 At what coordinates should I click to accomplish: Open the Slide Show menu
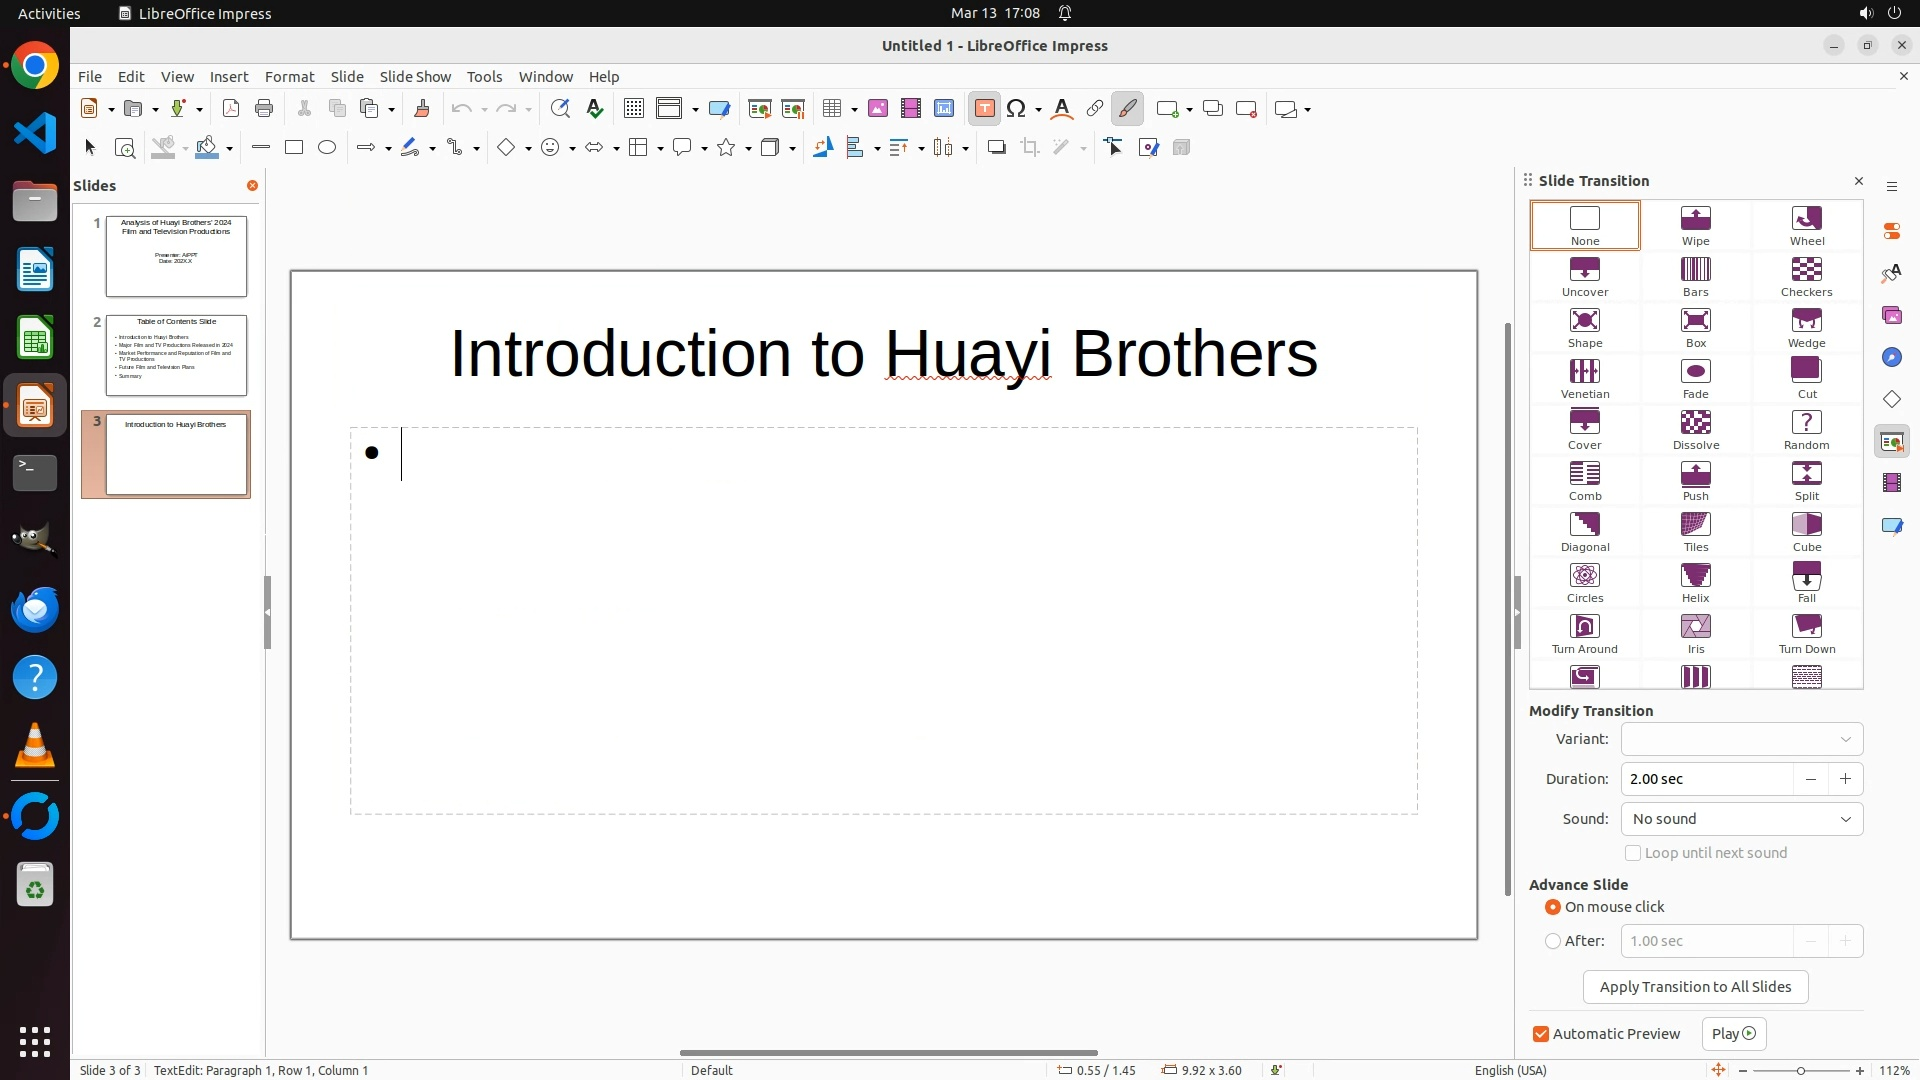coord(415,77)
